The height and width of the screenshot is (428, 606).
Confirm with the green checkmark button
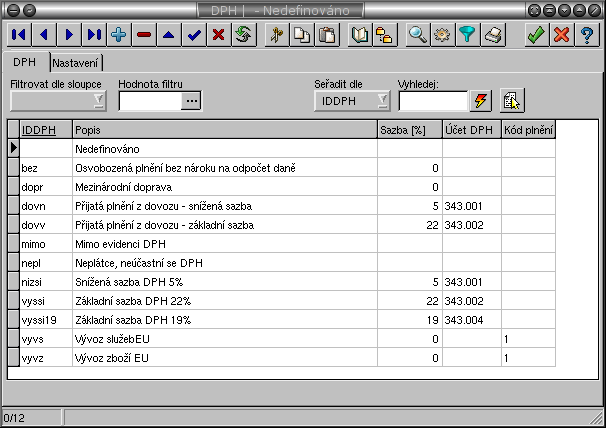pyautogui.click(x=537, y=34)
